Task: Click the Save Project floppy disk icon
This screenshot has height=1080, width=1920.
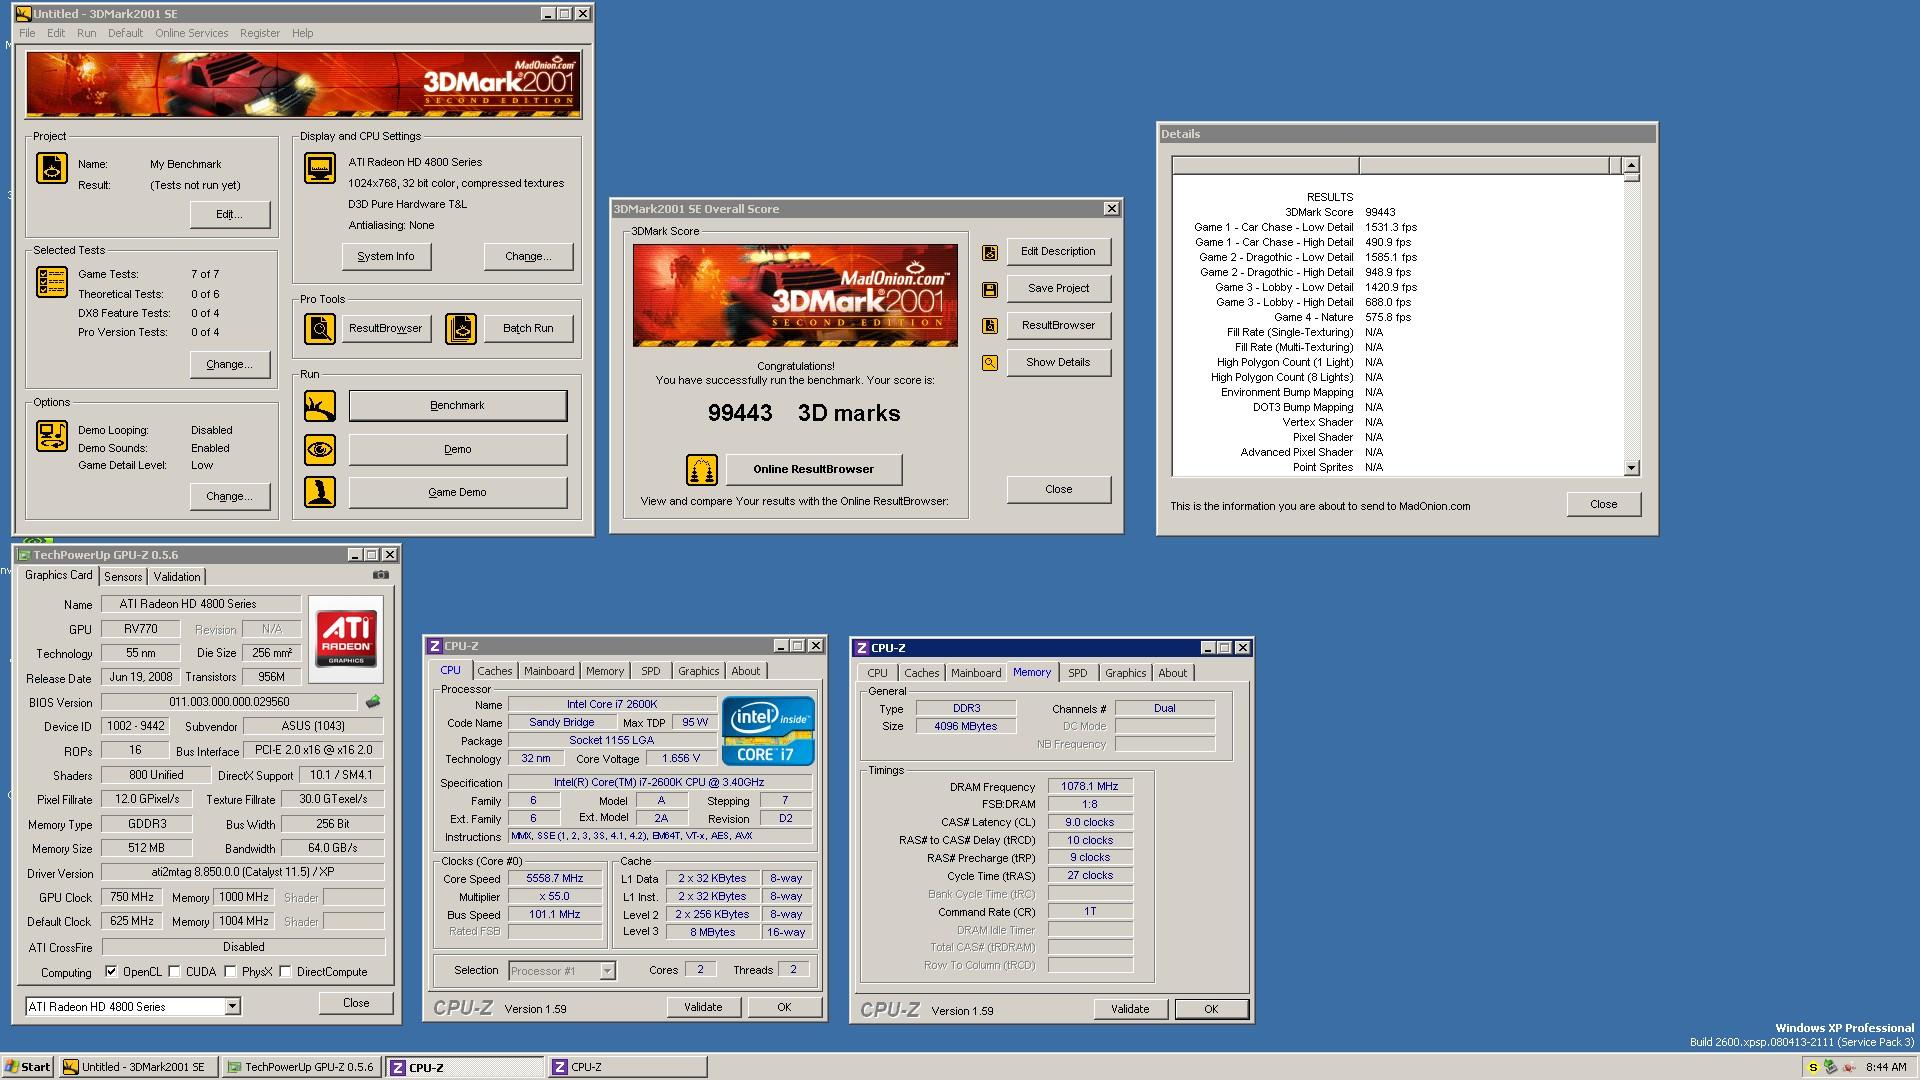Action: [x=990, y=290]
